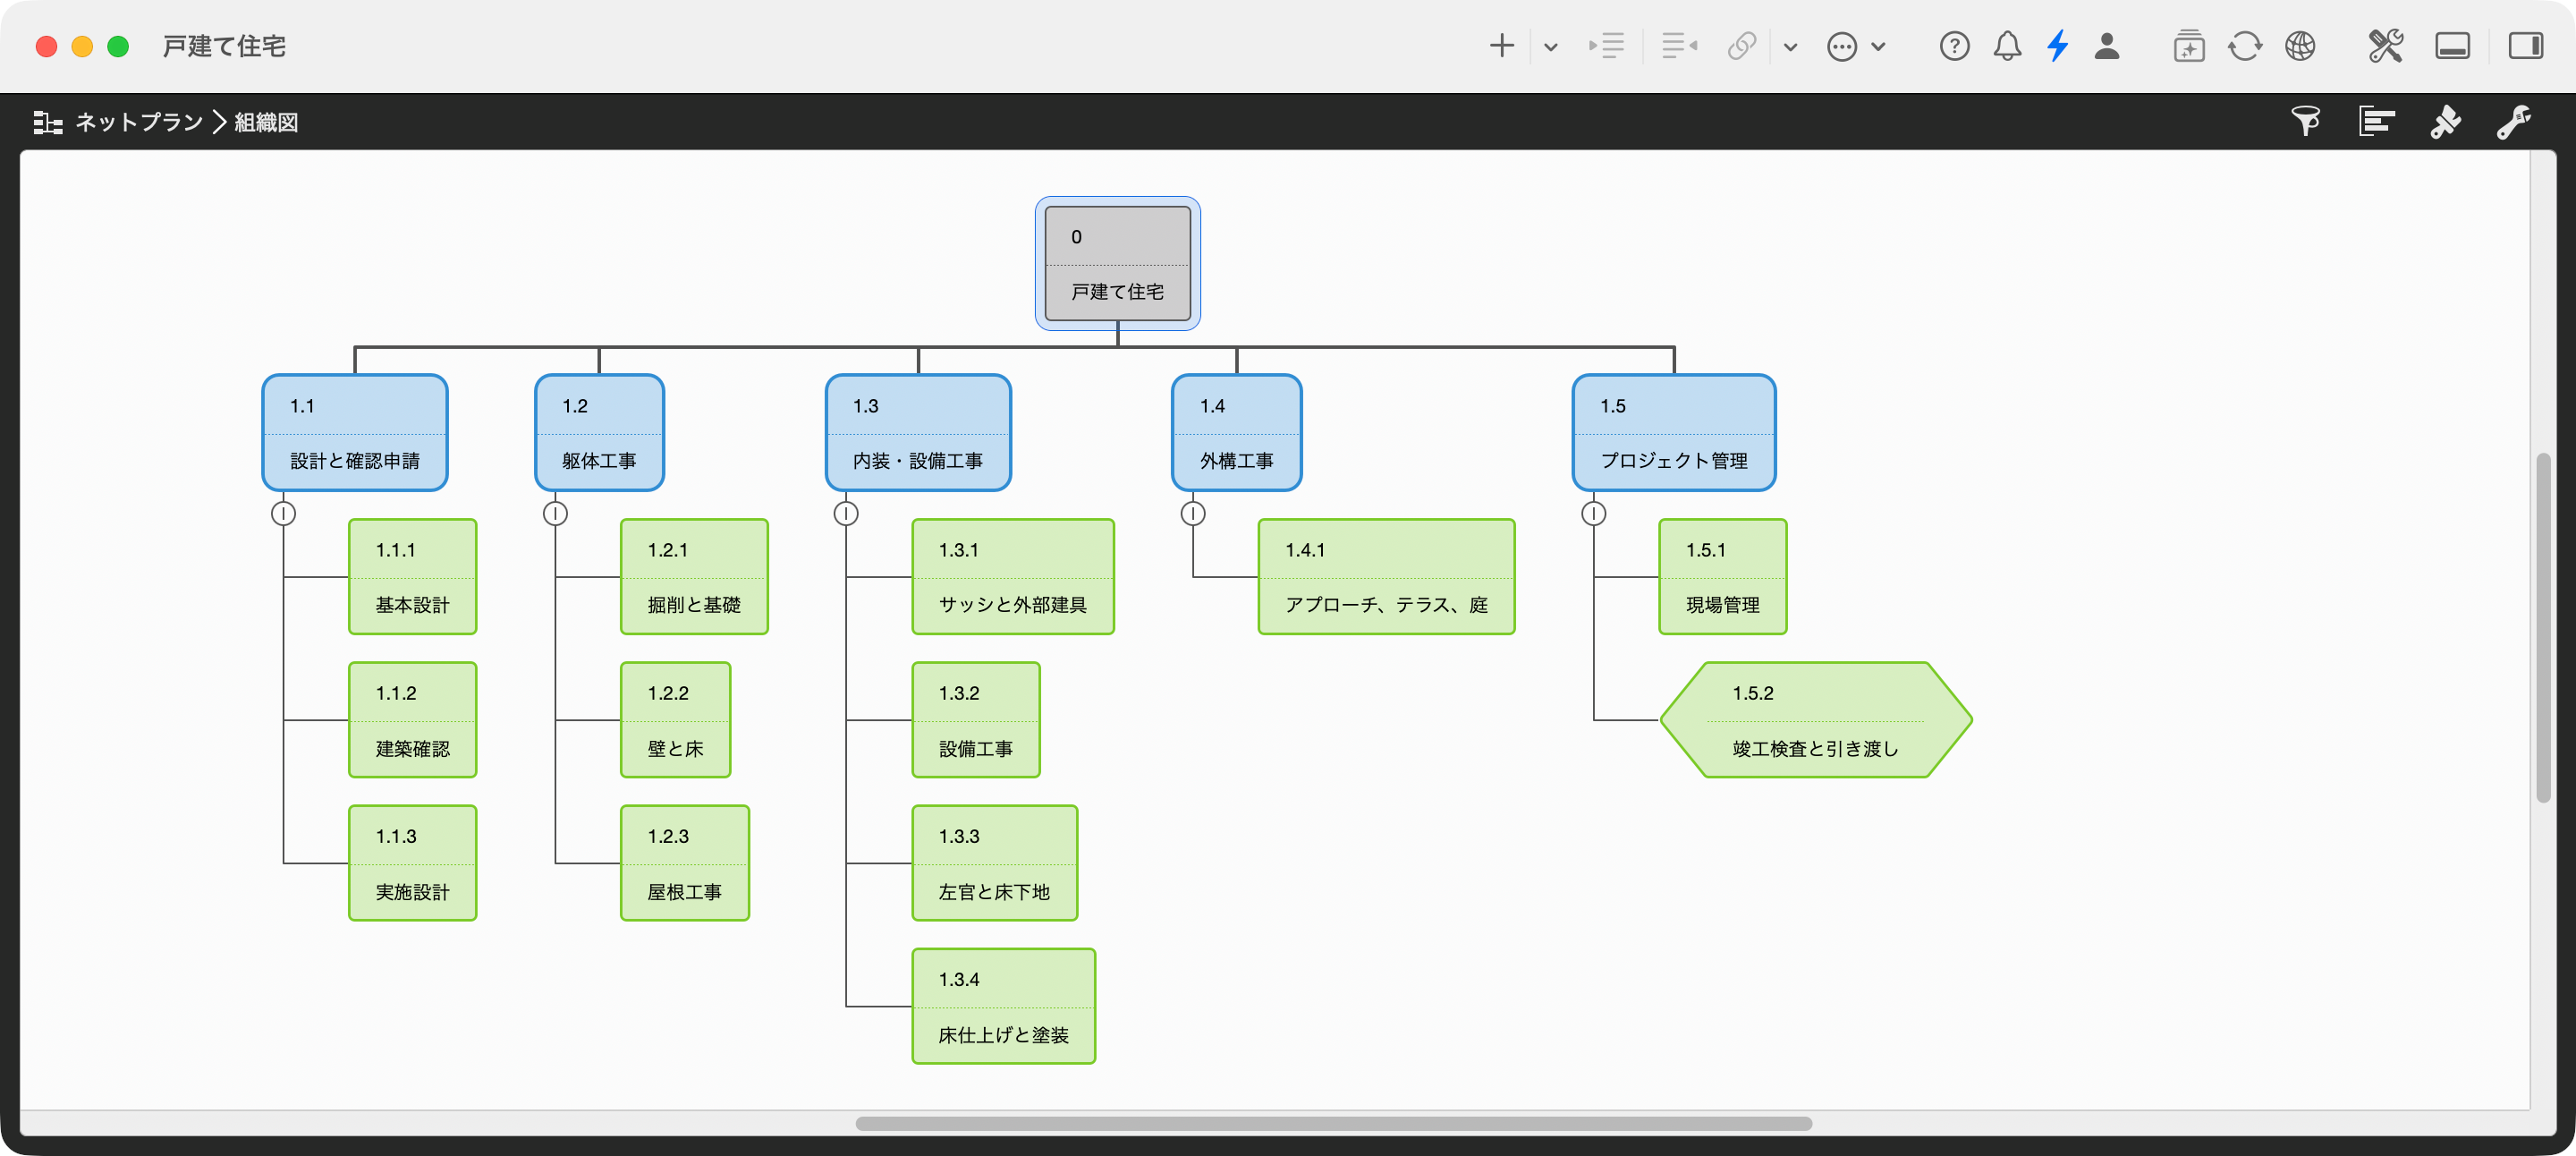Click the filter funnel icon
This screenshot has height=1156, width=2576.
(x=2305, y=122)
